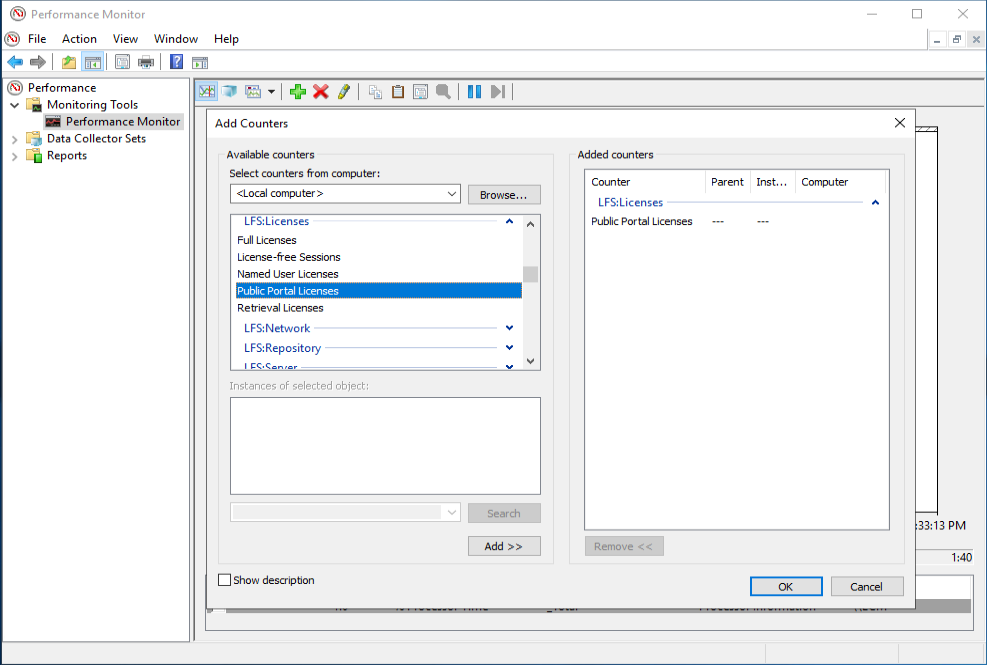Click the graph Properties icon beside the magnifier
The width and height of the screenshot is (987, 665).
[x=420, y=92]
